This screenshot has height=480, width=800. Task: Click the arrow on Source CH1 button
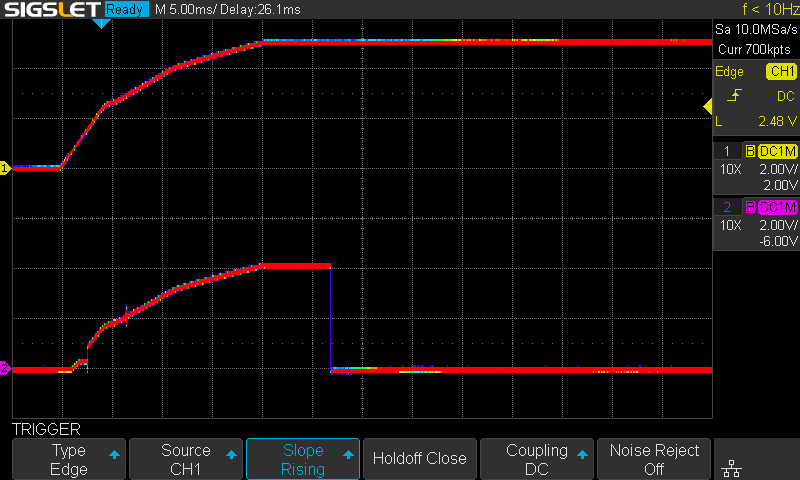(x=231, y=454)
